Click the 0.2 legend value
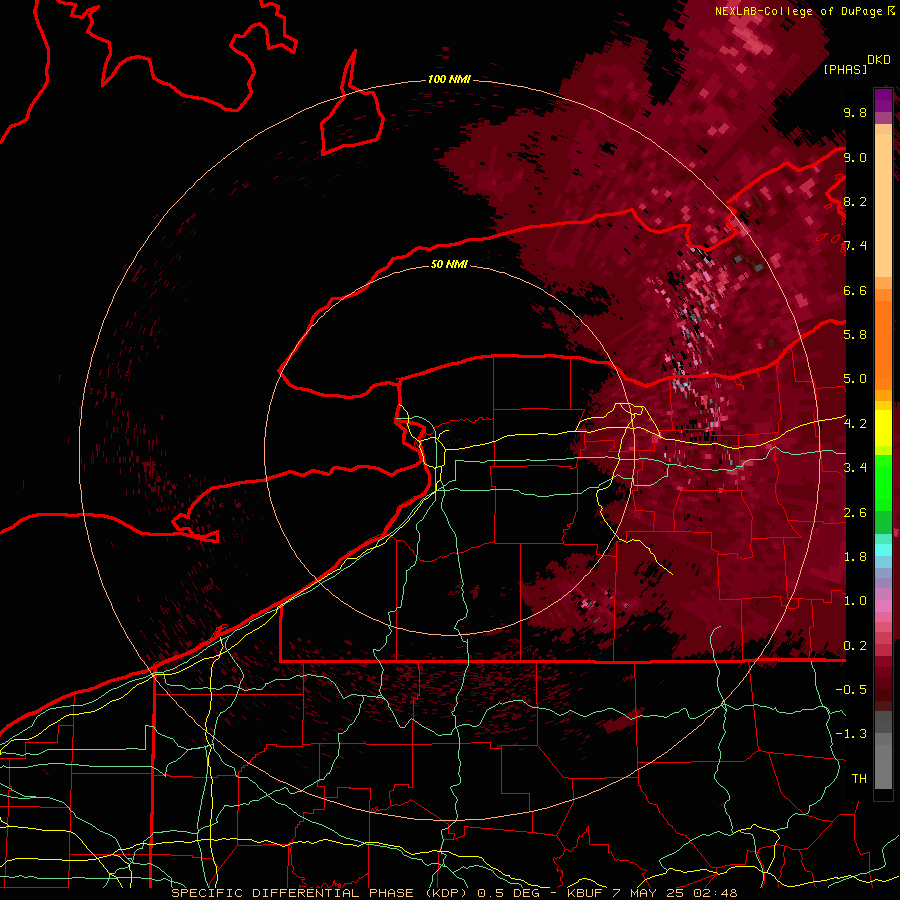 click(x=855, y=646)
